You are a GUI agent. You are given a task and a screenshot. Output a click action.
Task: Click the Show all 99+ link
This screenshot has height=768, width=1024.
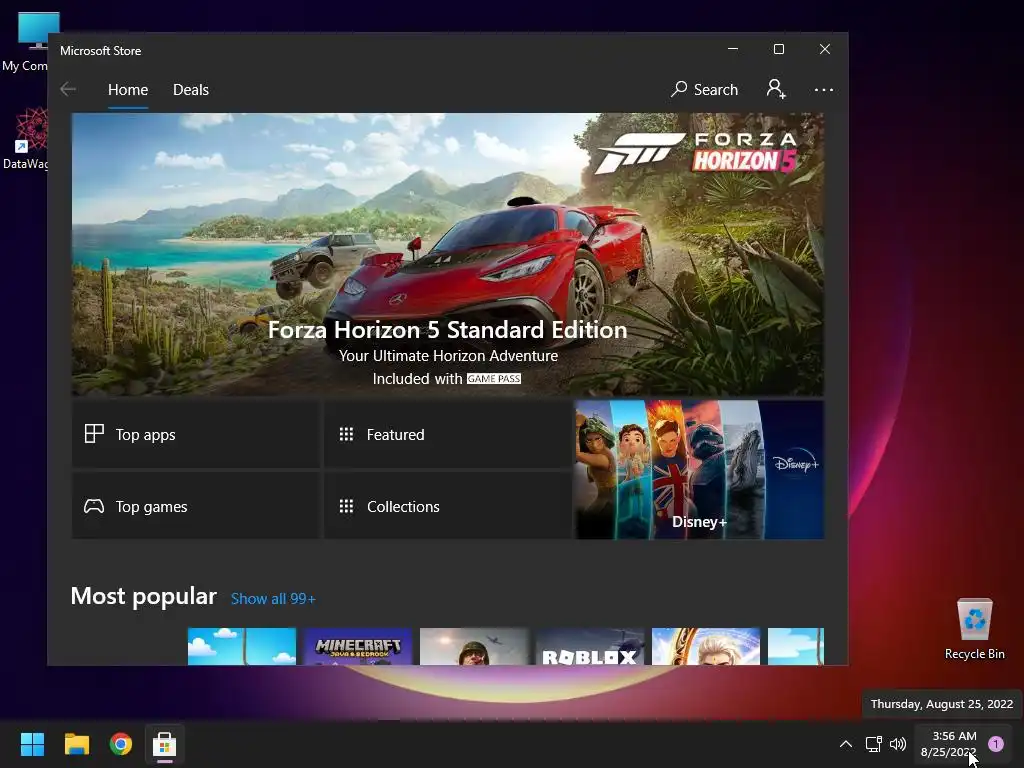273,599
